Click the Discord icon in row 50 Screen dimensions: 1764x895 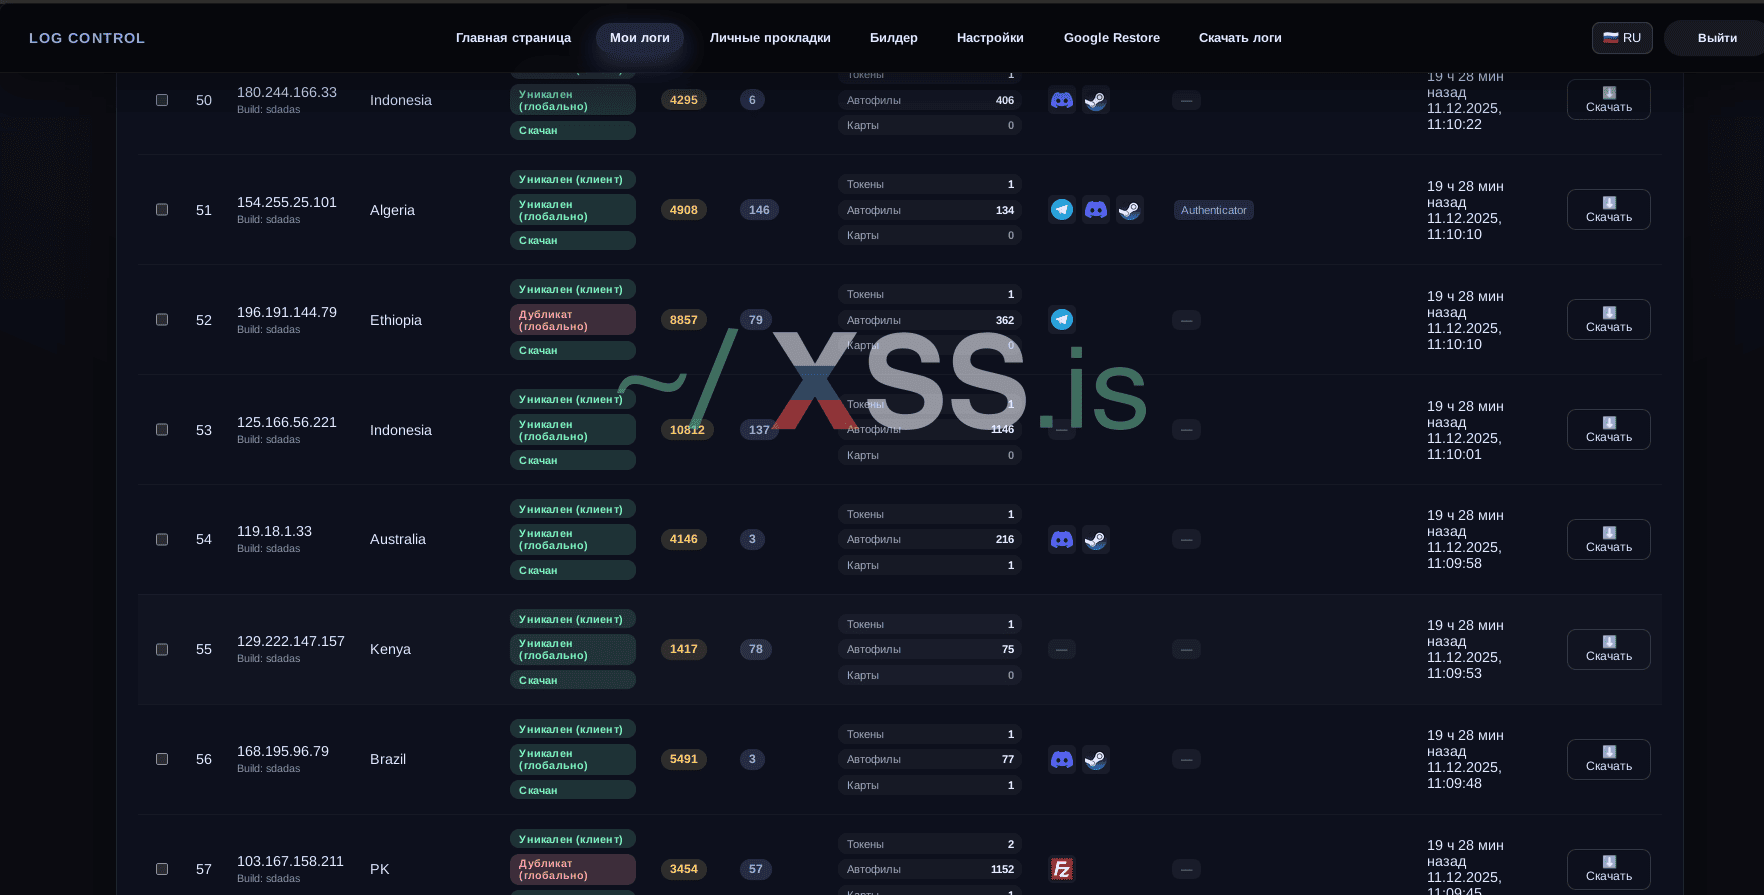(x=1062, y=100)
